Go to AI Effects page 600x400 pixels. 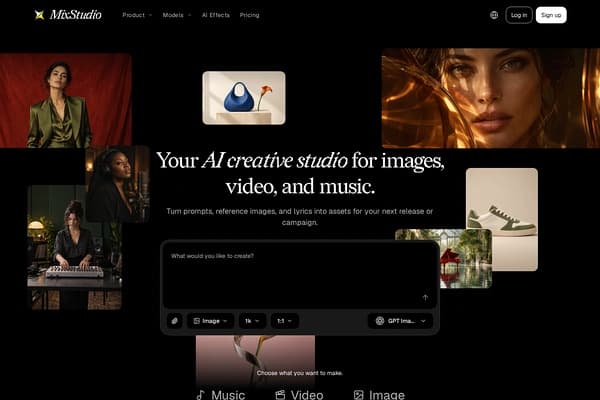point(216,15)
